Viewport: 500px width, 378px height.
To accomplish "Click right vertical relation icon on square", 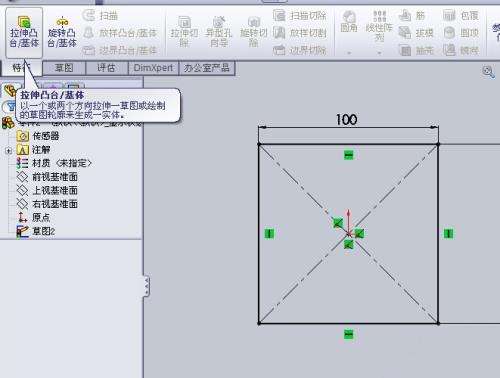I will pos(449,233).
